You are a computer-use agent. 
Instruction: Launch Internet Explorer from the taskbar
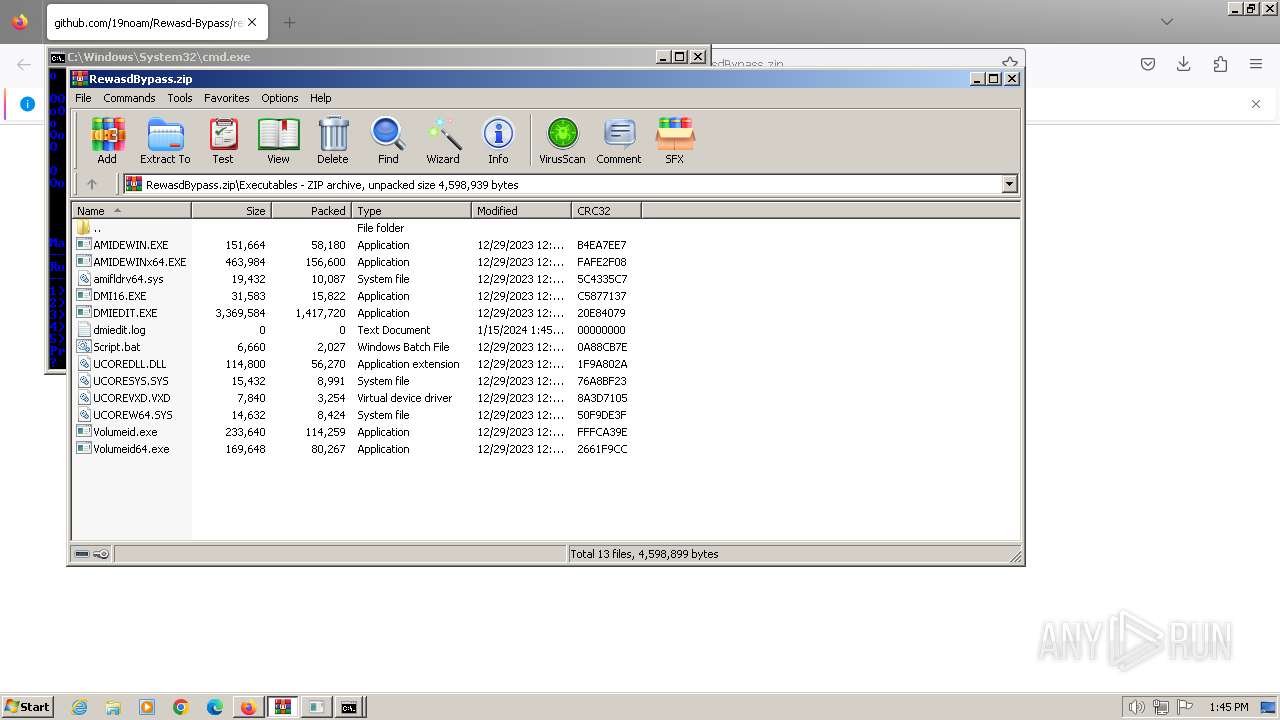click(79, 707)
